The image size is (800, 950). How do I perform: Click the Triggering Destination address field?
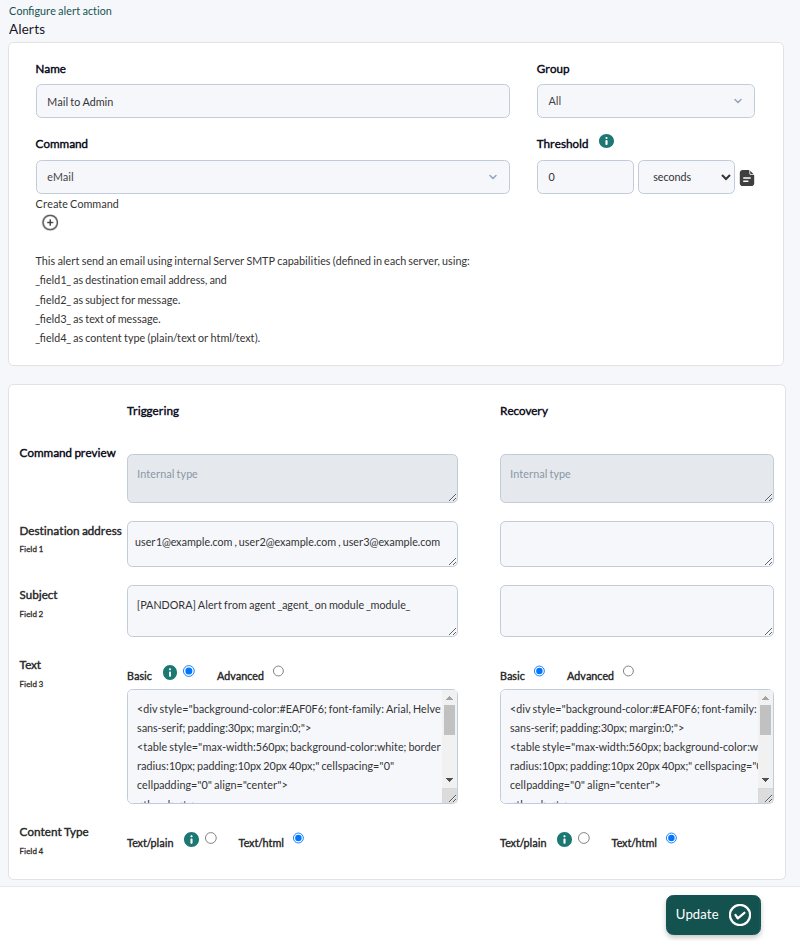click(292, 544)
